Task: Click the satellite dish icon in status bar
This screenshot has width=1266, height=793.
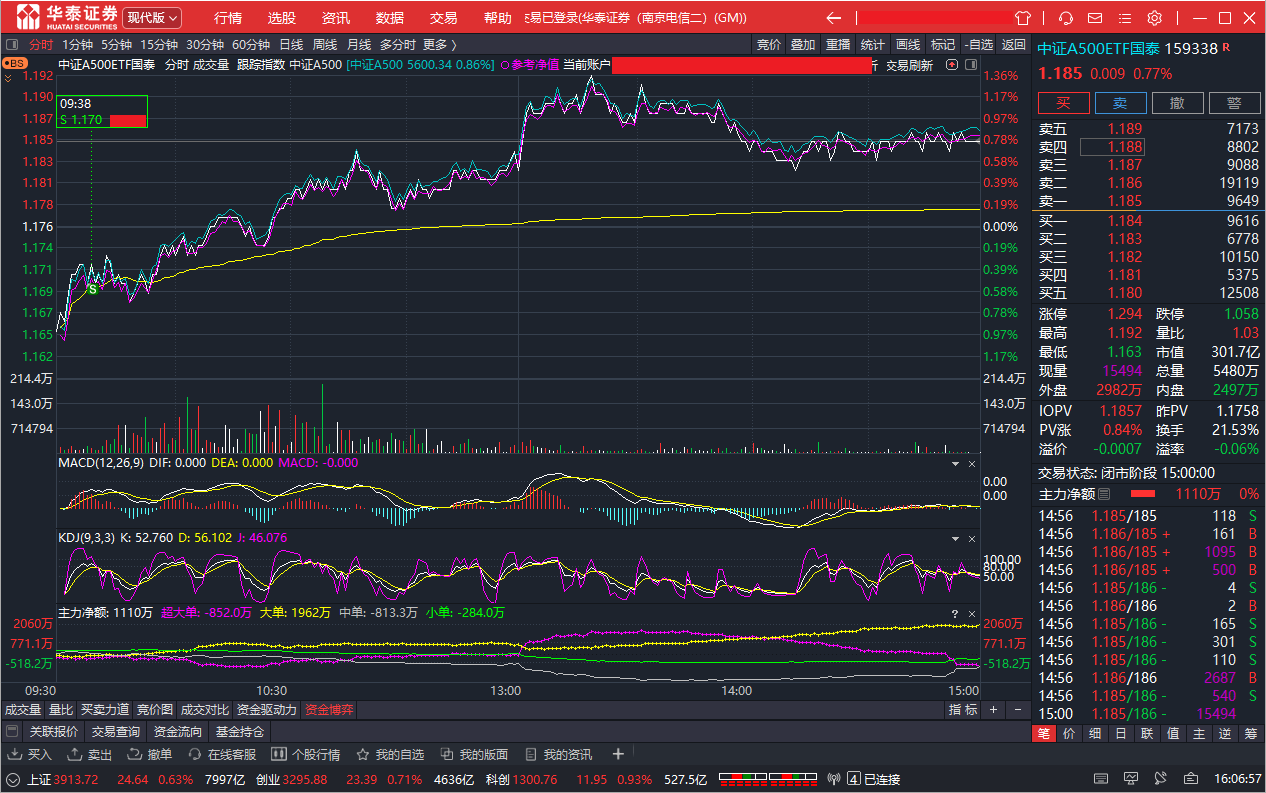Action: 1158,778
